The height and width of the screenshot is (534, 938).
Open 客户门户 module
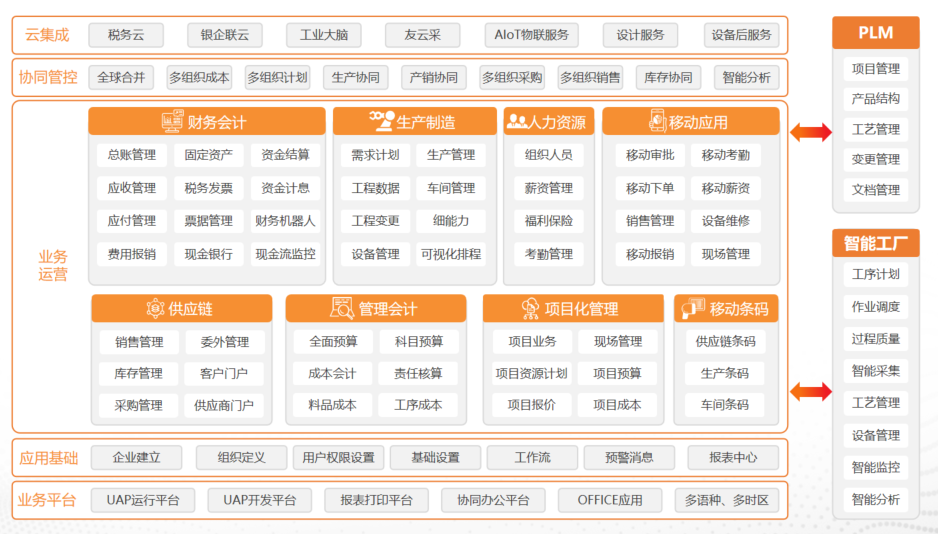pyautogui.click(x=224, y=374)
